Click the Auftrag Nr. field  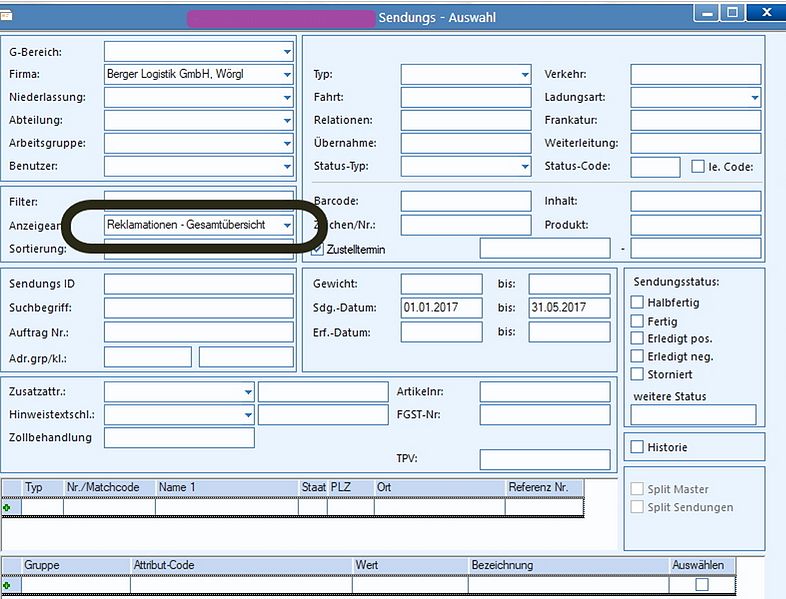click(x=199, y=332)
